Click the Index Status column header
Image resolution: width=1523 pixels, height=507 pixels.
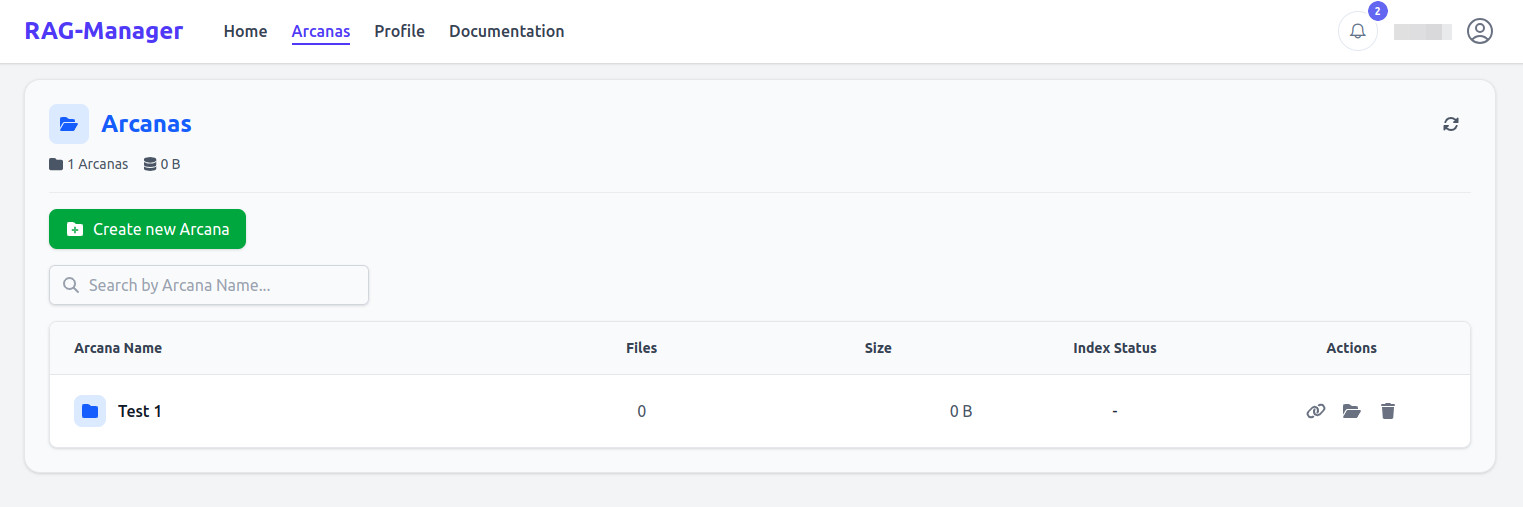coord(1114,348)
